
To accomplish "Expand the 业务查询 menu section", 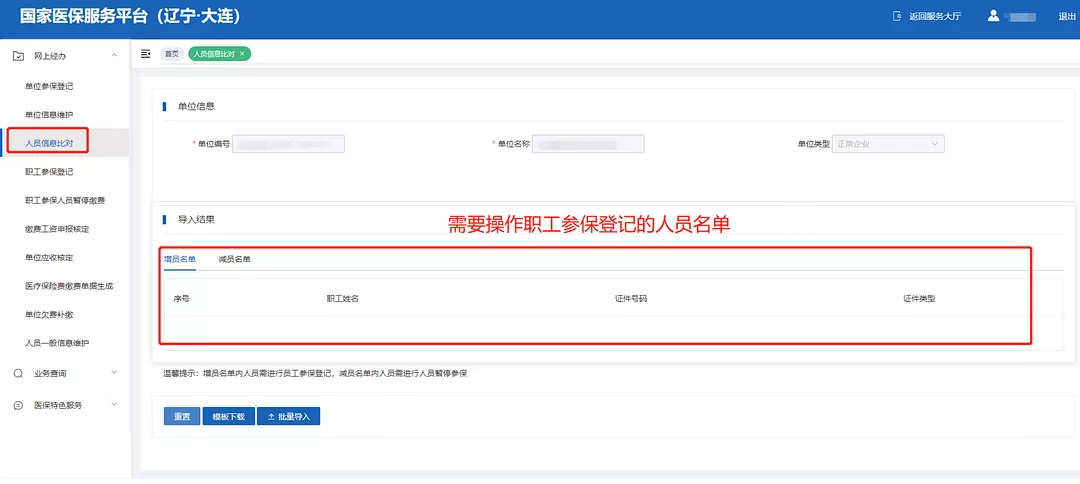I will pyautogui.click(x=114, y=373).
